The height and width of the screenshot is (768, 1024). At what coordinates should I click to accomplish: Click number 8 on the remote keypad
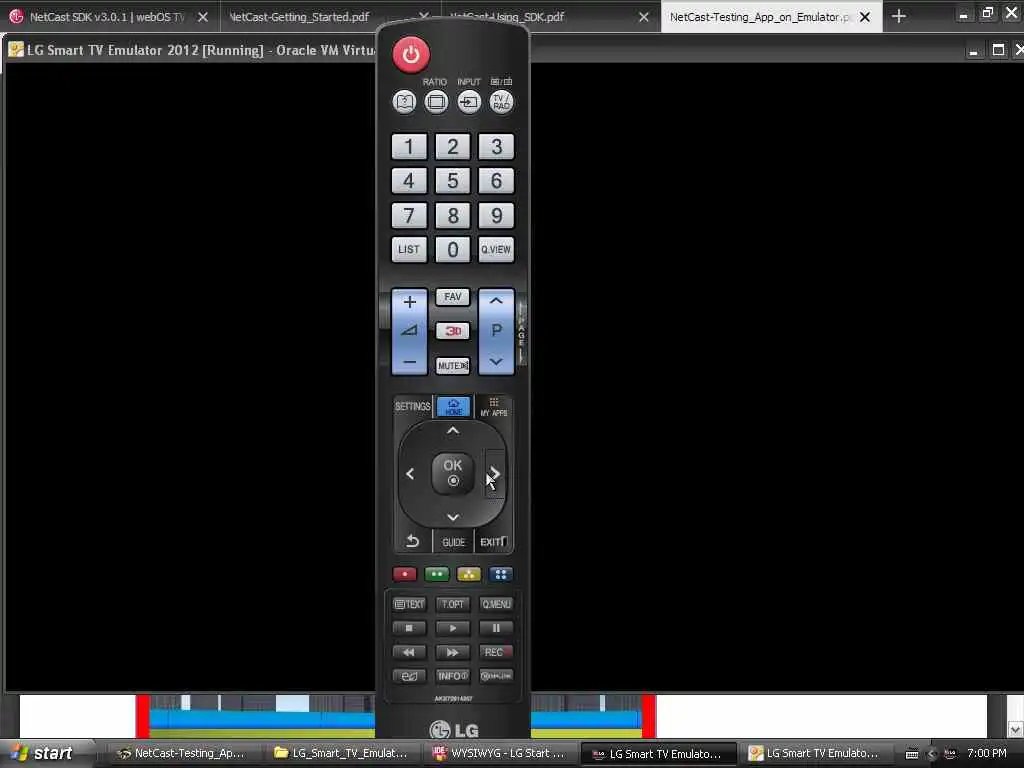point(453,215)
